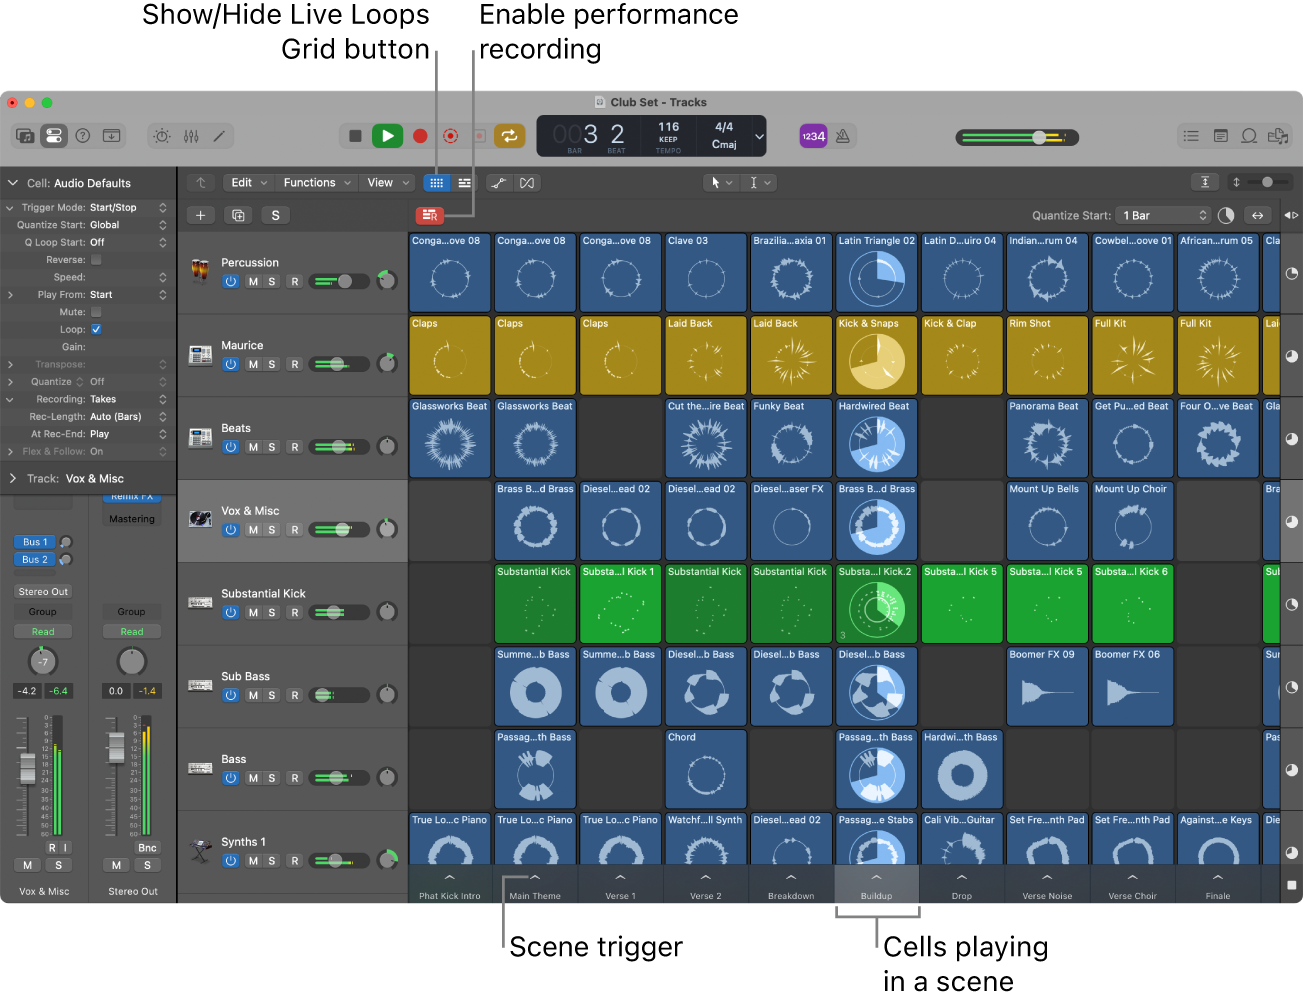Click the duplicate track icon next to plus
The width and height of the screenshot is (1304, 1000).
[238, 215]
